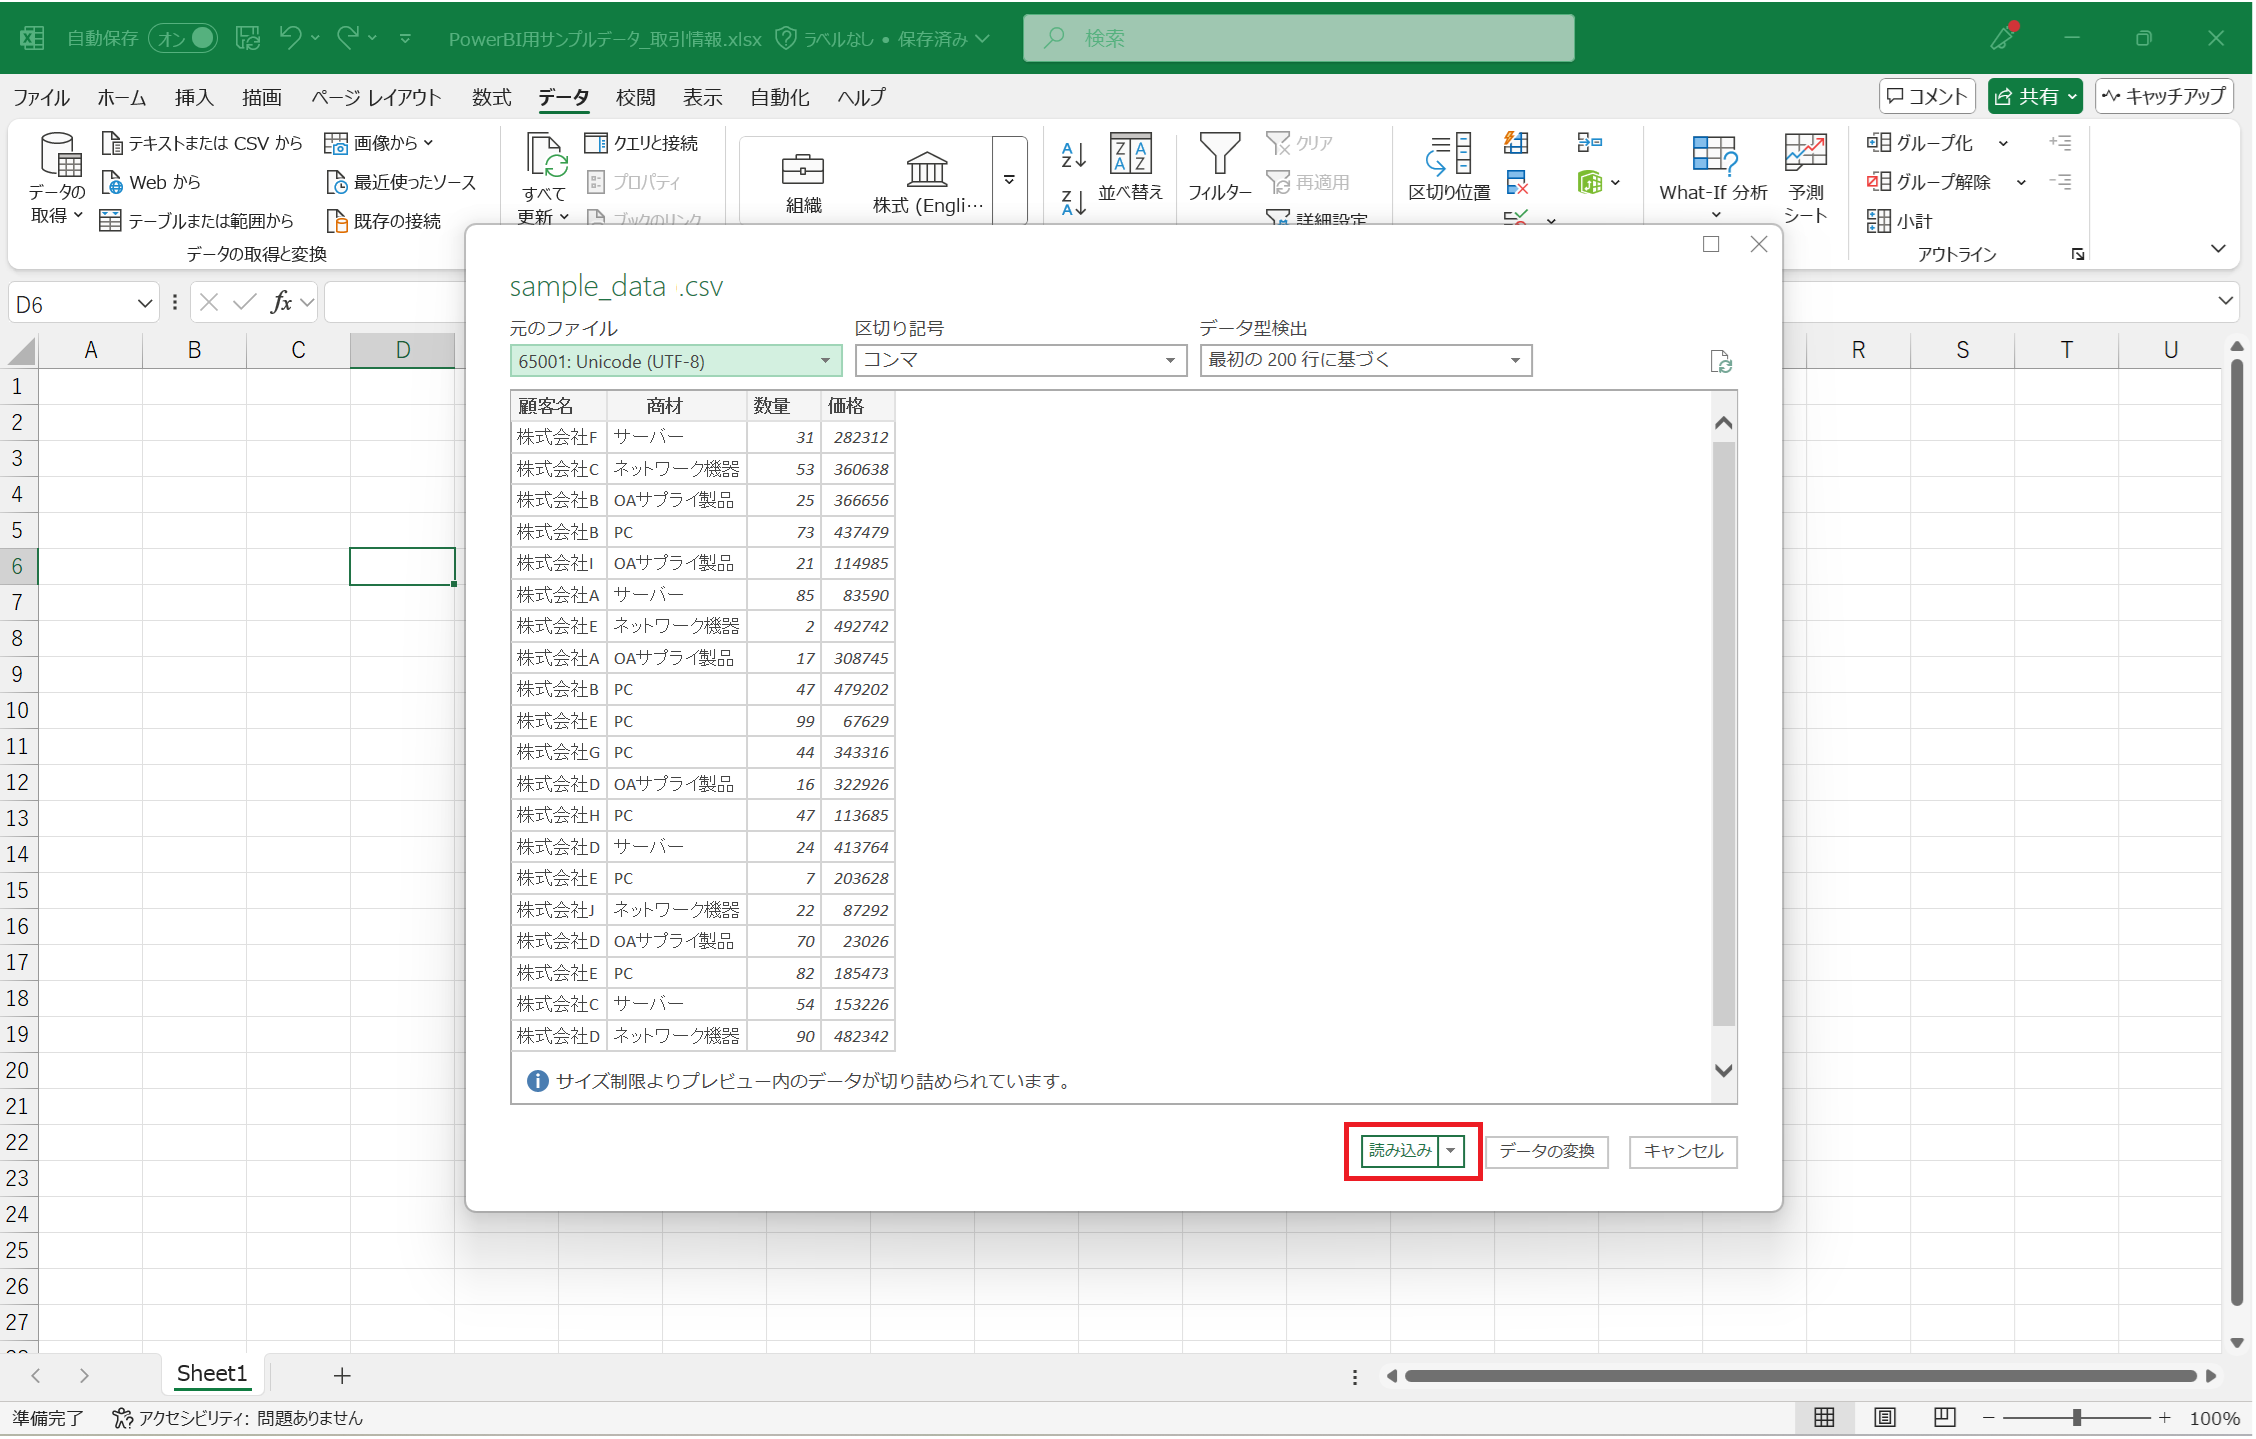
Task: Click the refresh preview icon in dialog
Action: coord(1720,361)
